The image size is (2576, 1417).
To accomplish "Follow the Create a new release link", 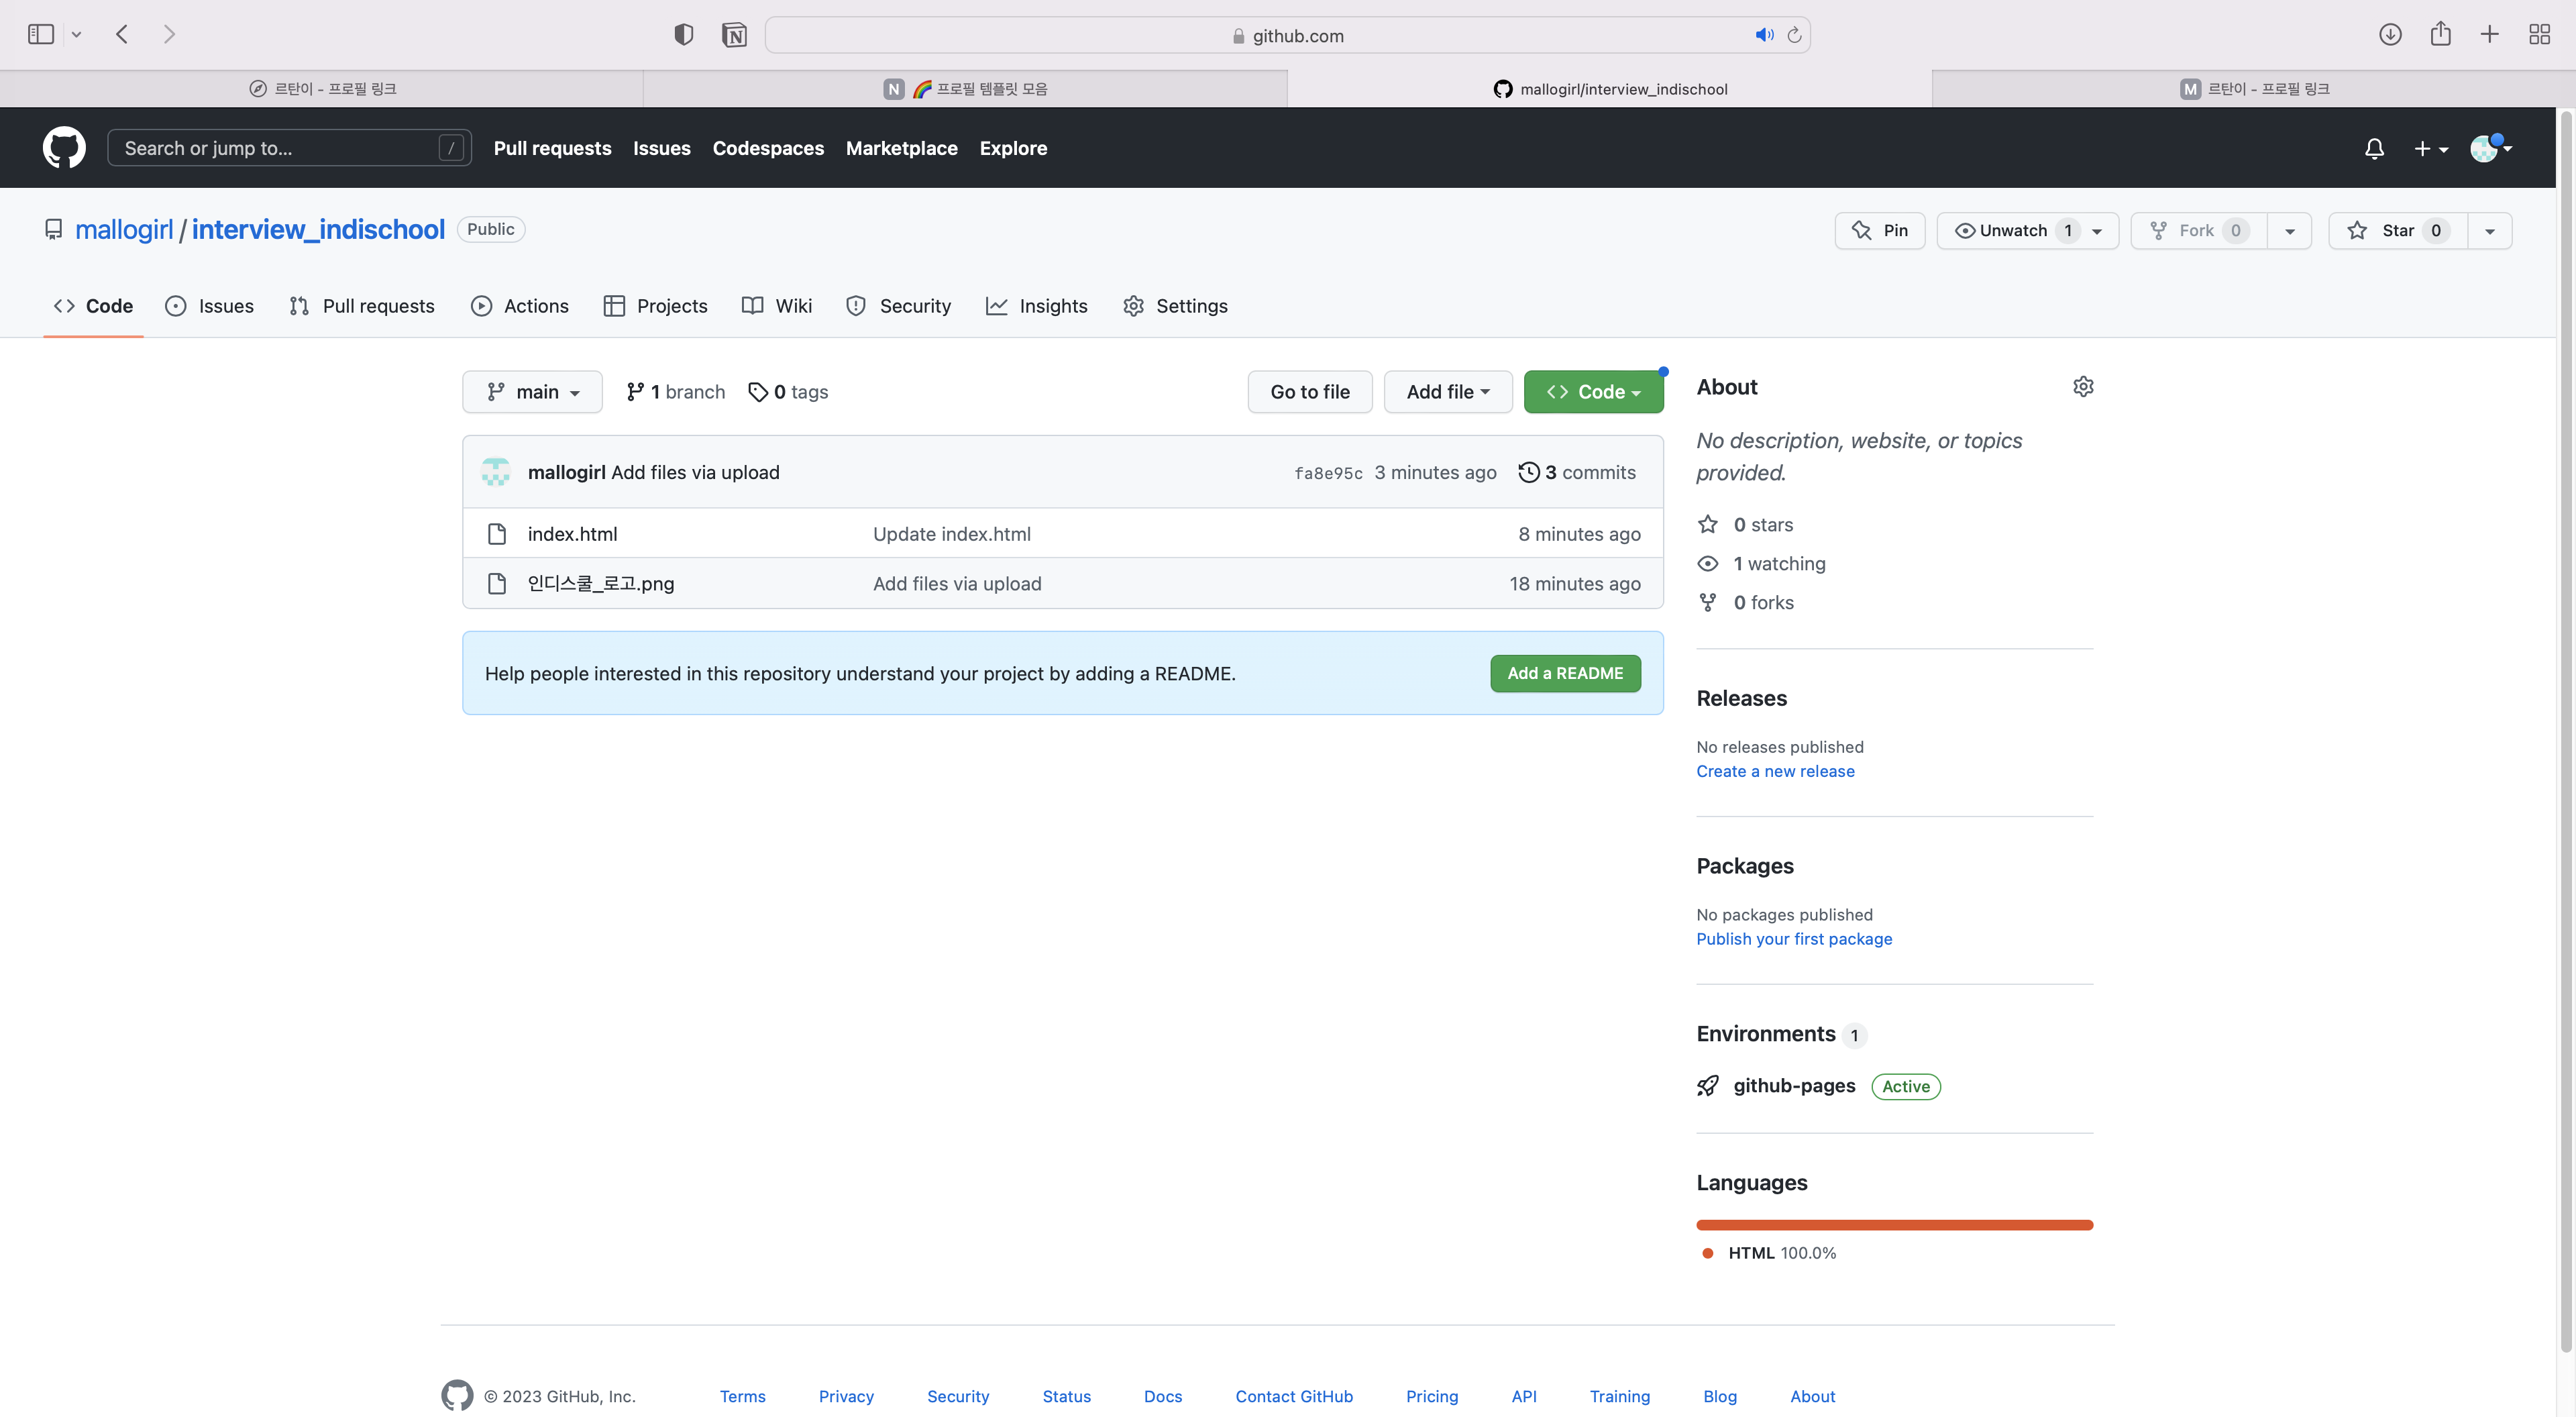I will point(1775,771).
